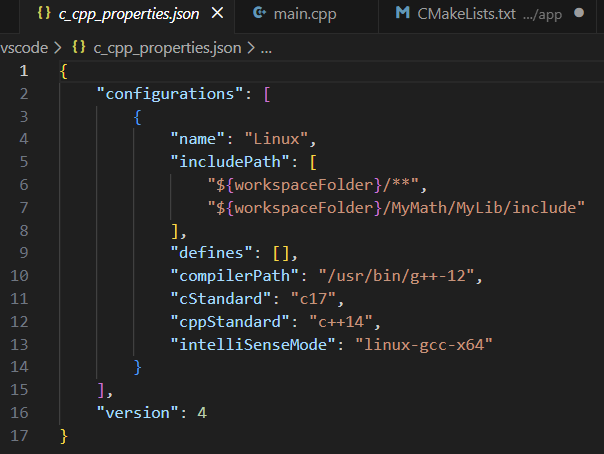Open the breadcrumb ellipsis symbol menu

tap(266, 50)
